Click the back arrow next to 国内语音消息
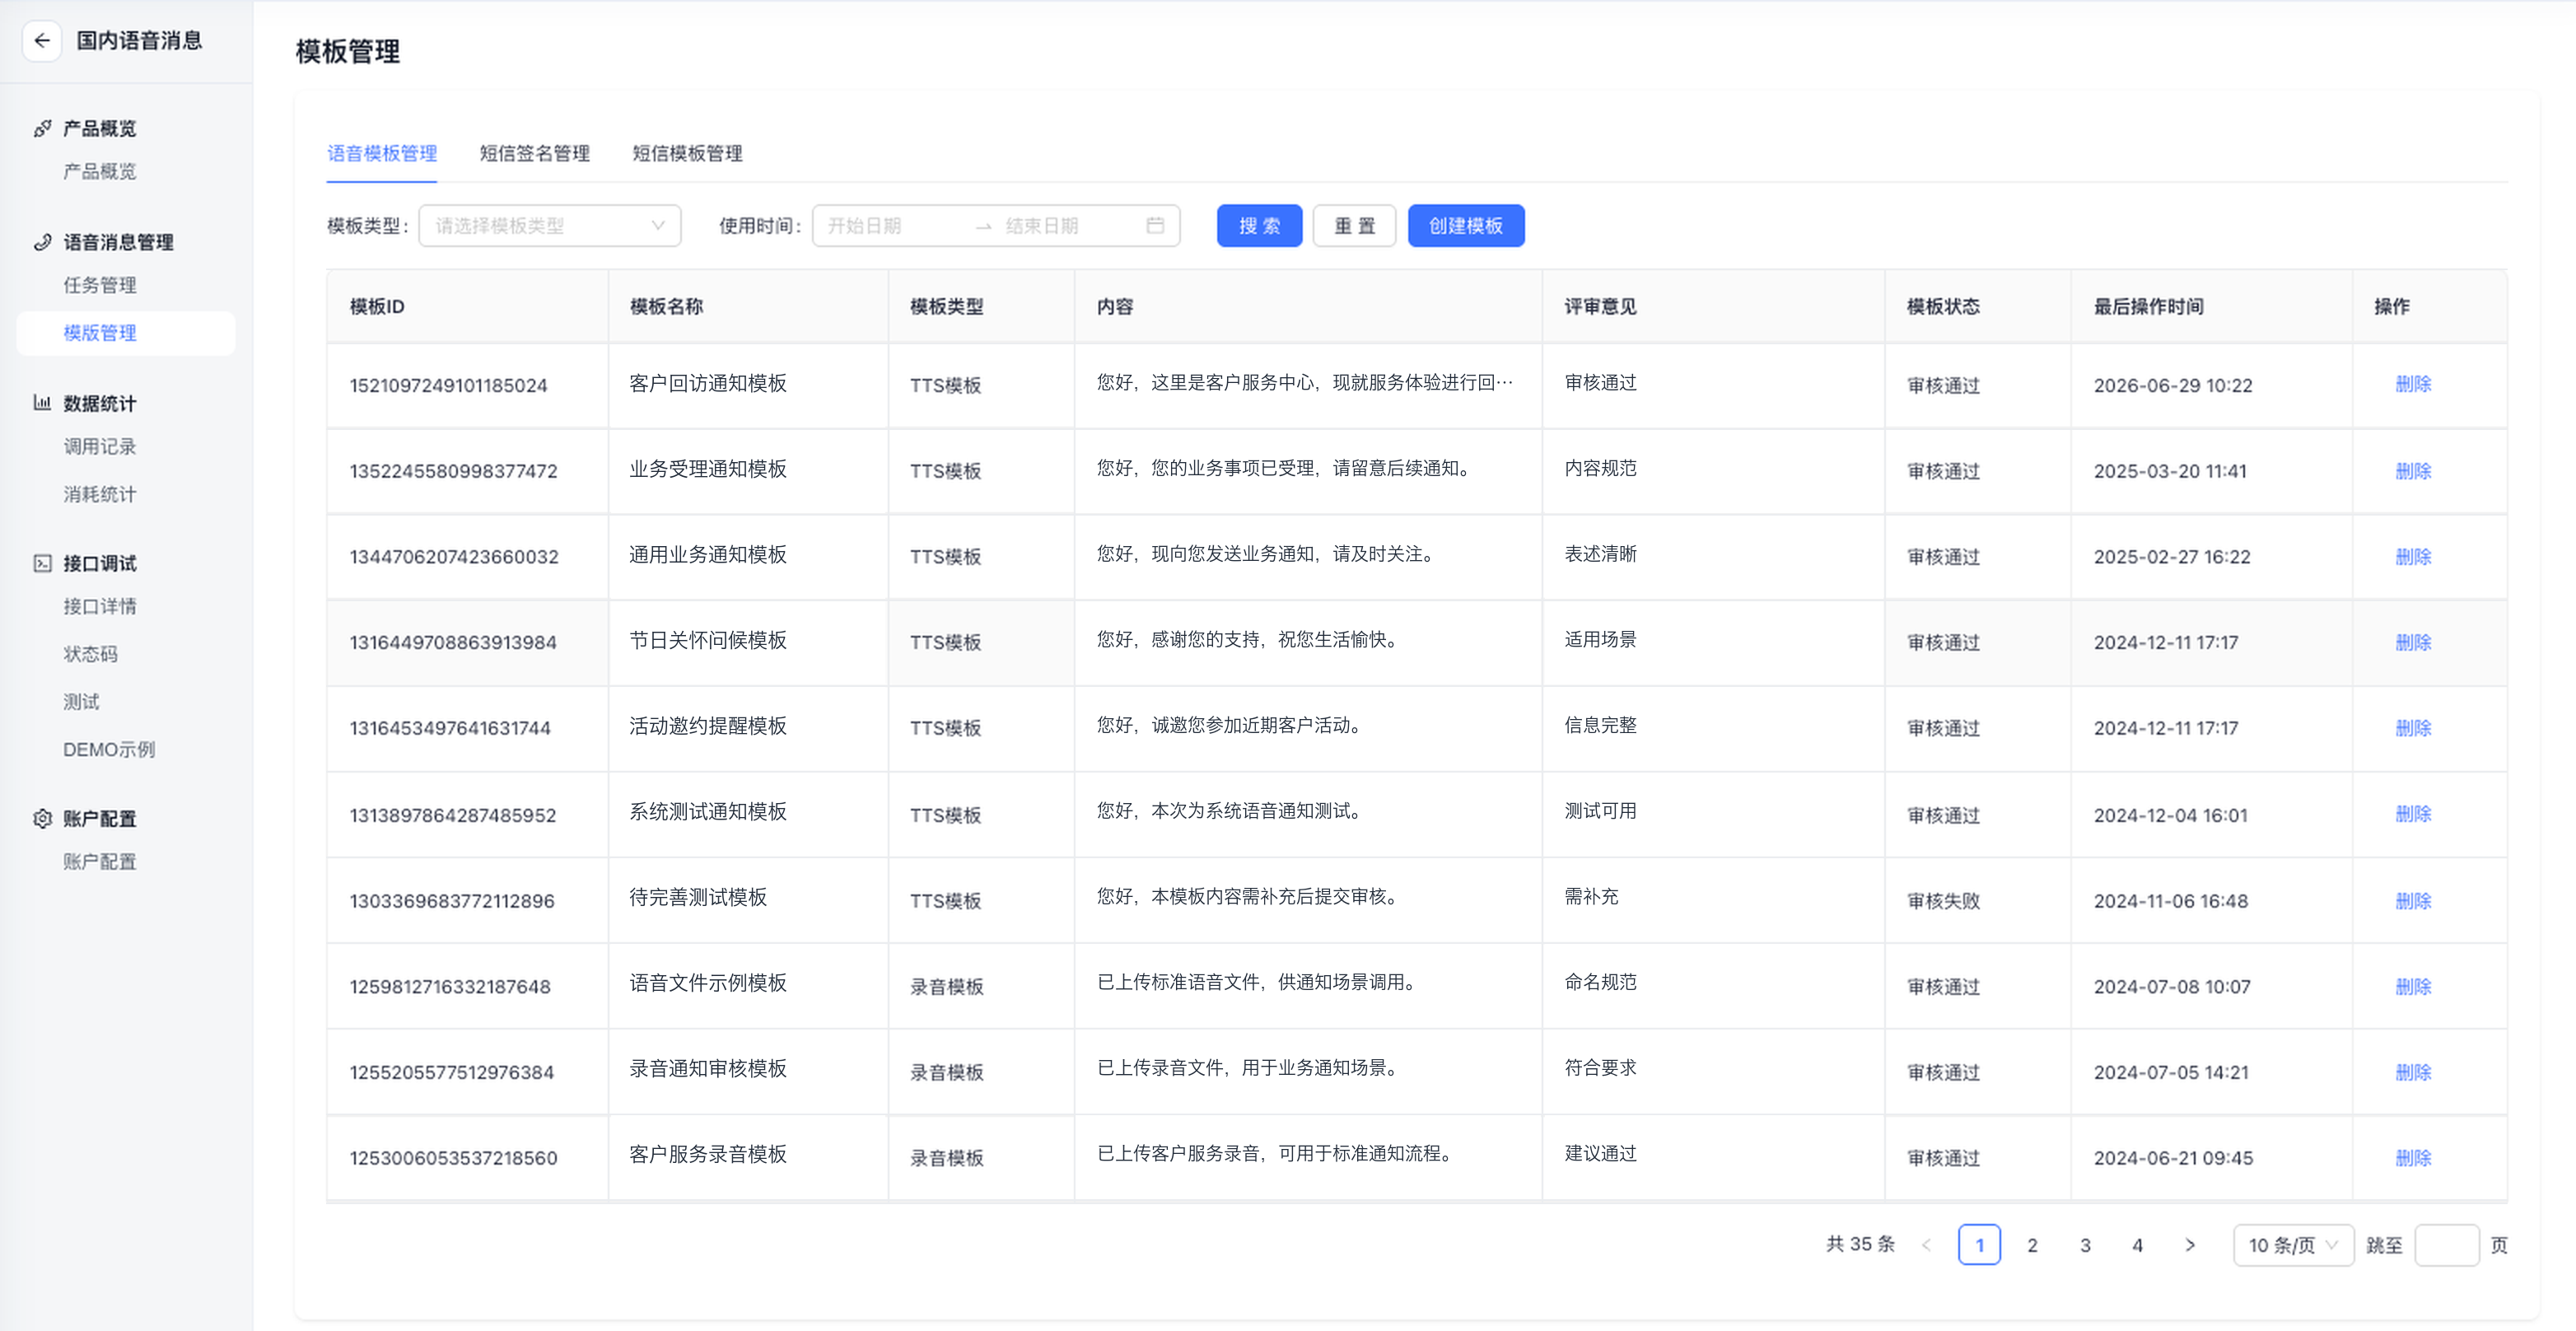Viewport: 2576px width, 1331px height. (42, 41)
